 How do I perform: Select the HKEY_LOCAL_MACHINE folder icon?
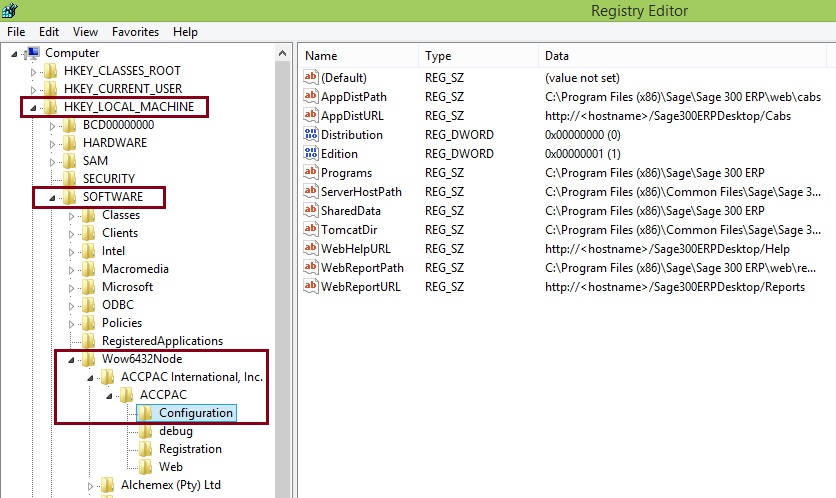51,107
